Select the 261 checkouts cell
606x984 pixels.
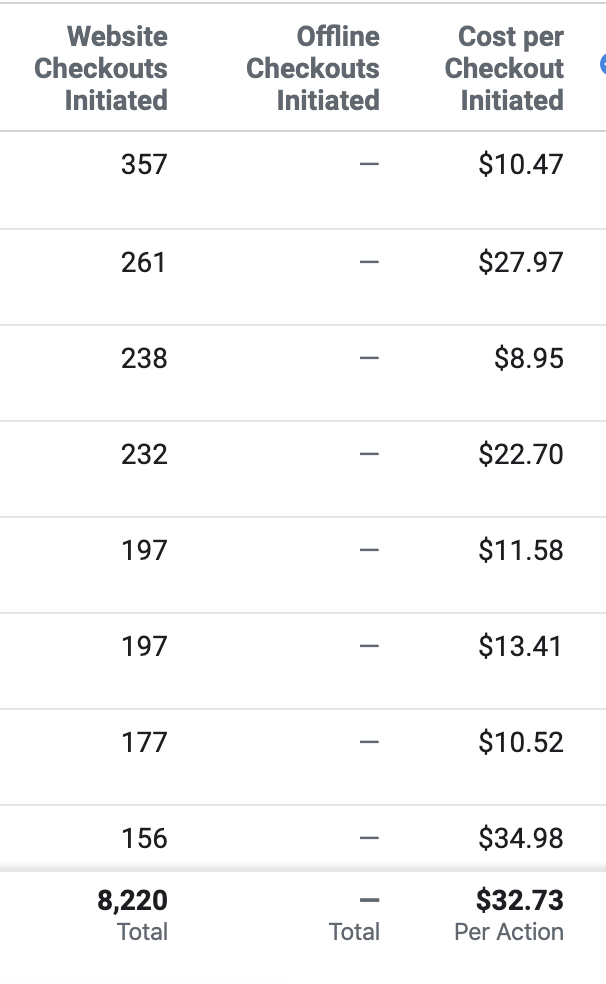pyautogui.click(x=144, y=262)
